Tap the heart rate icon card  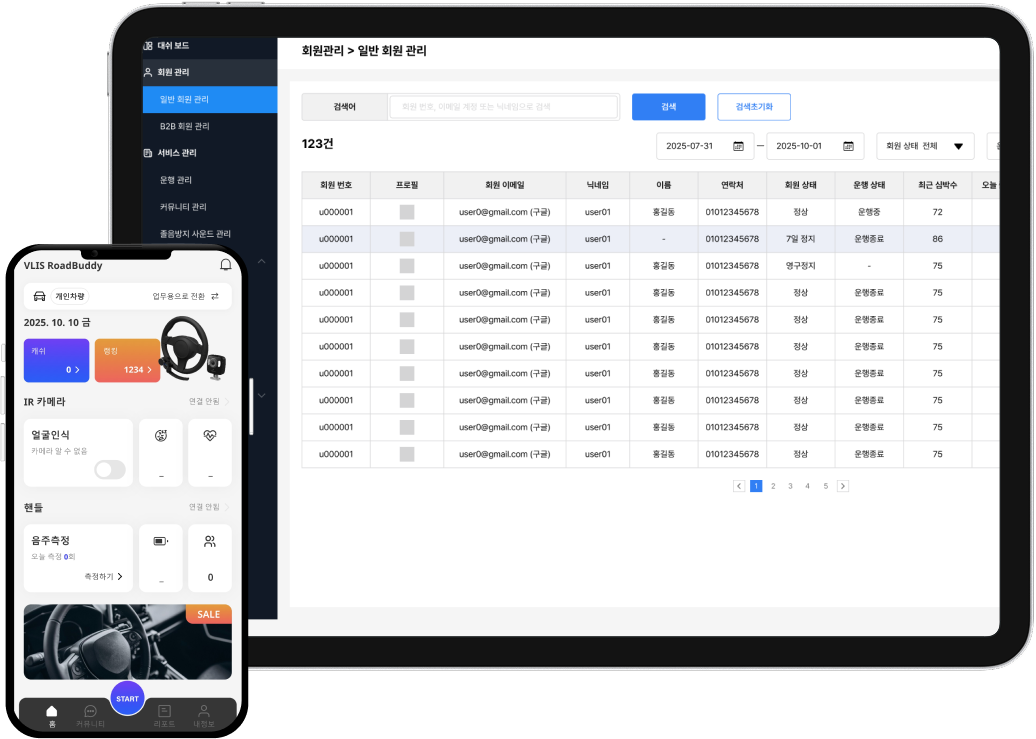point(209,452)
